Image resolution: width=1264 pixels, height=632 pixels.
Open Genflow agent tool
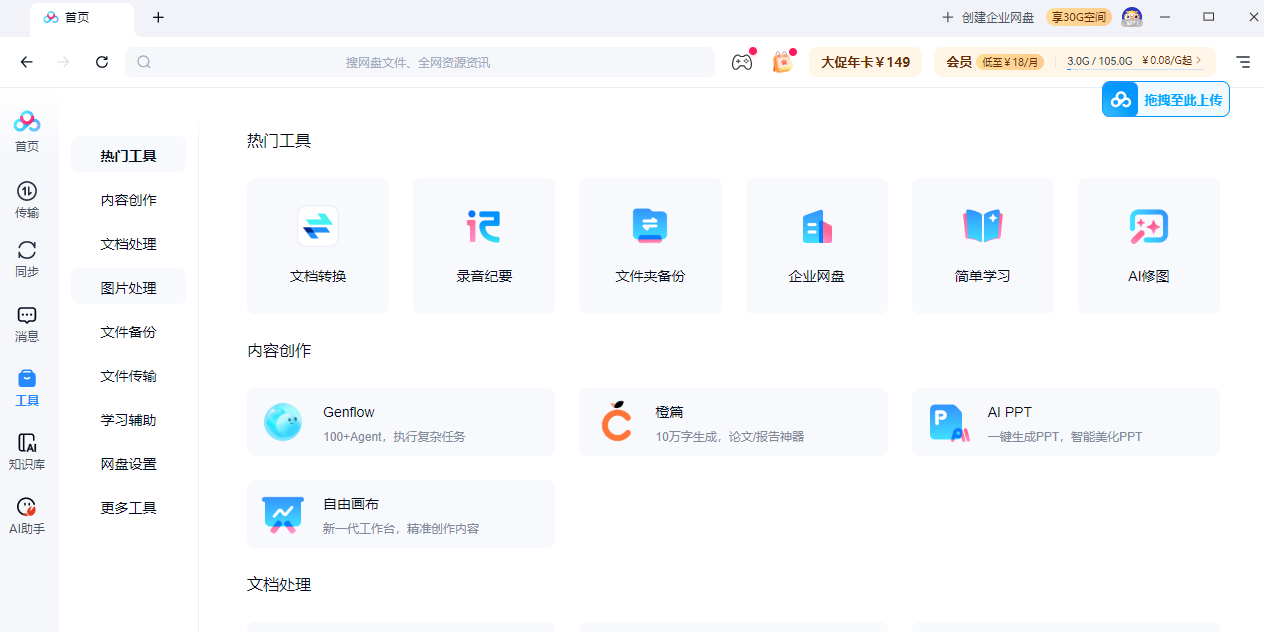point(401,422)
